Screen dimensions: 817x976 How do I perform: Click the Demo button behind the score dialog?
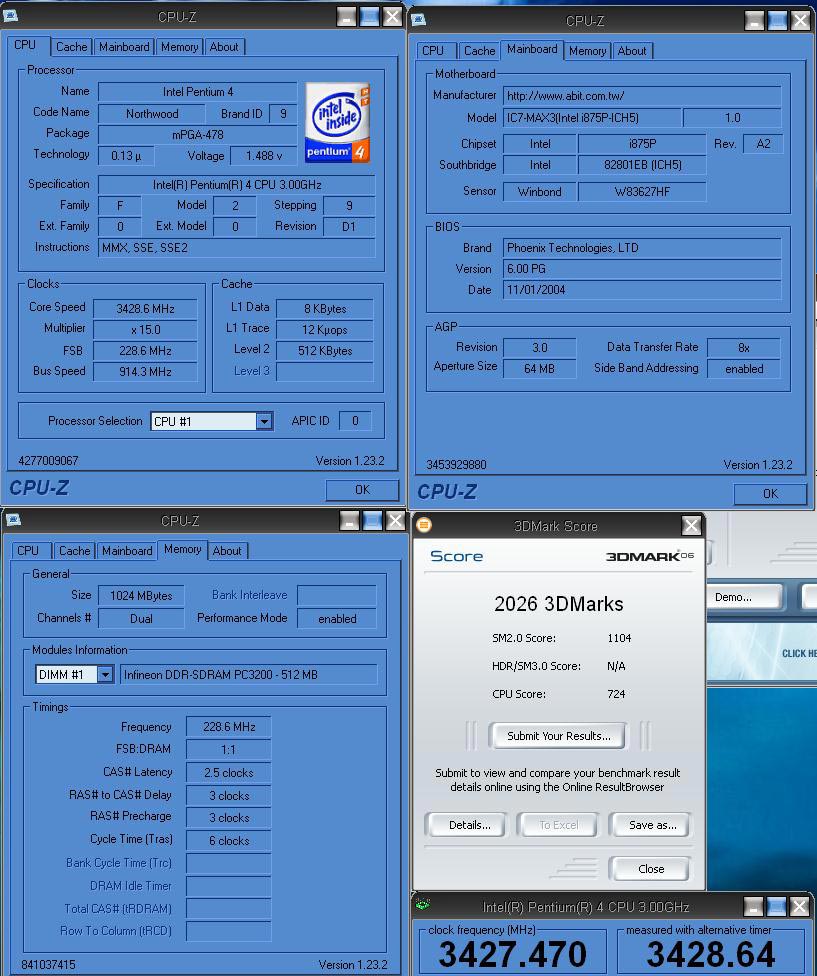tap(744, 597)
